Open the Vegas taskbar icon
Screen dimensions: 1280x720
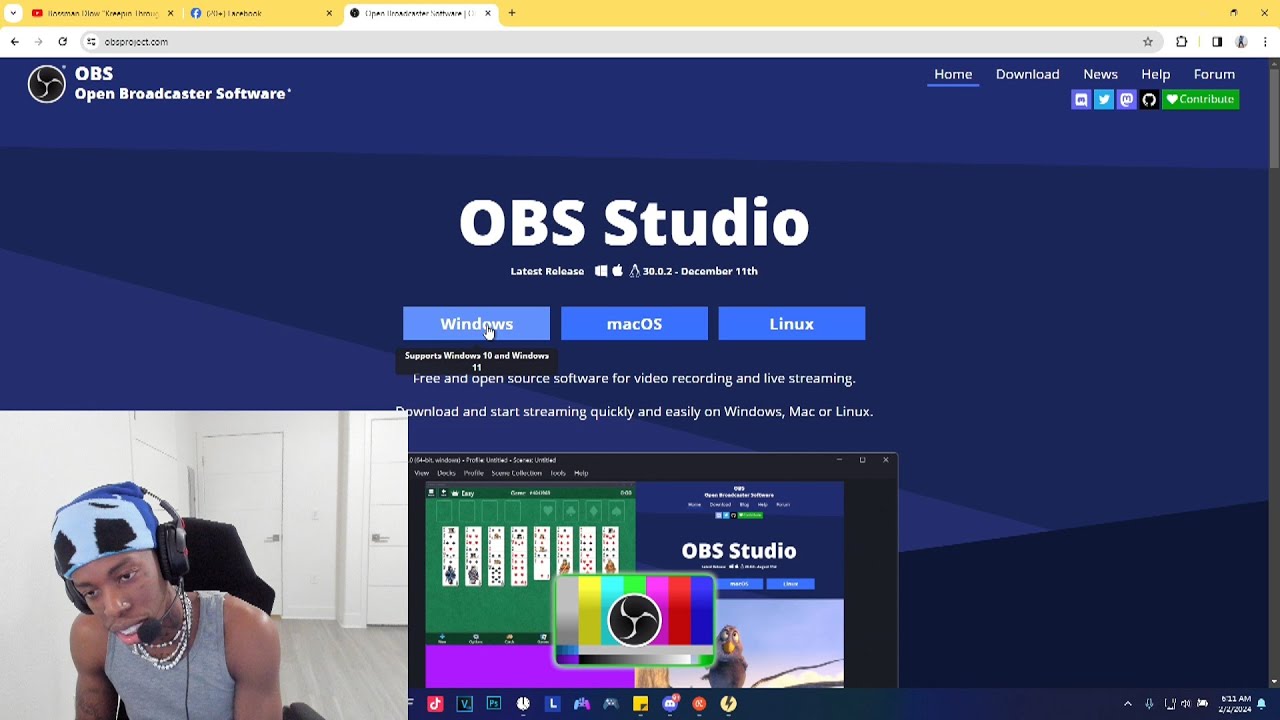pyautogui.click(x=464, y=704)
